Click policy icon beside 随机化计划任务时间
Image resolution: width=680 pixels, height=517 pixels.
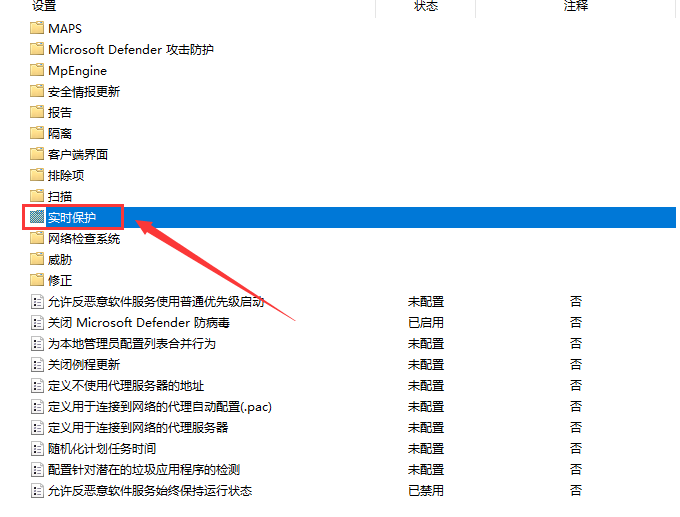38,448
